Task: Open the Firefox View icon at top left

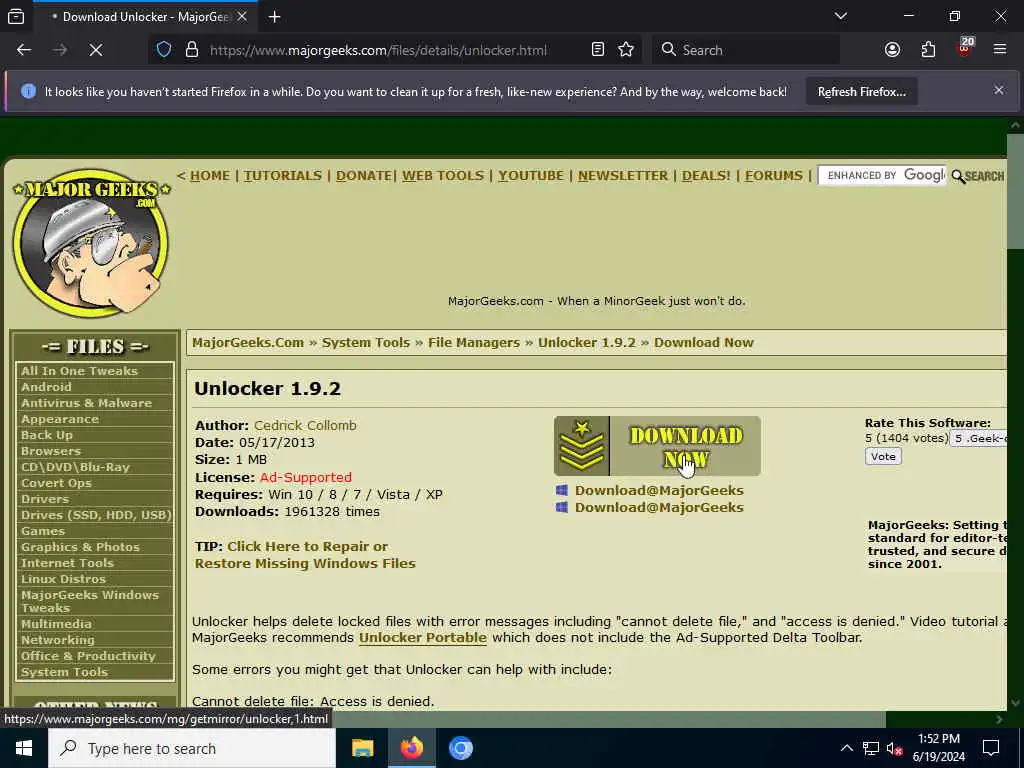Action: coord(16,16)
